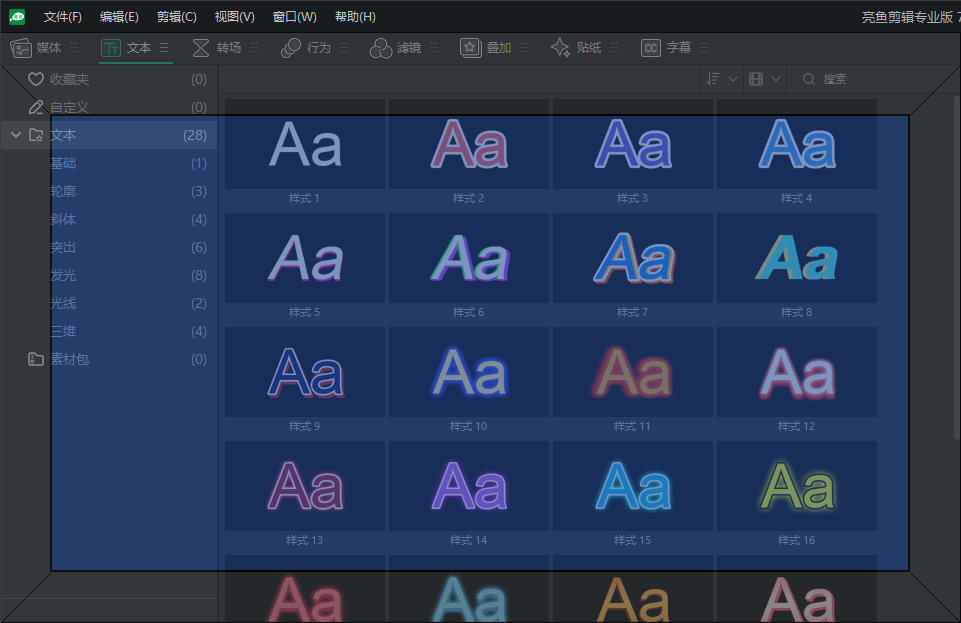Viewport: 961px width, 623px height.
Task: Open the 帮助(H) menu
Action: [355, 17]
